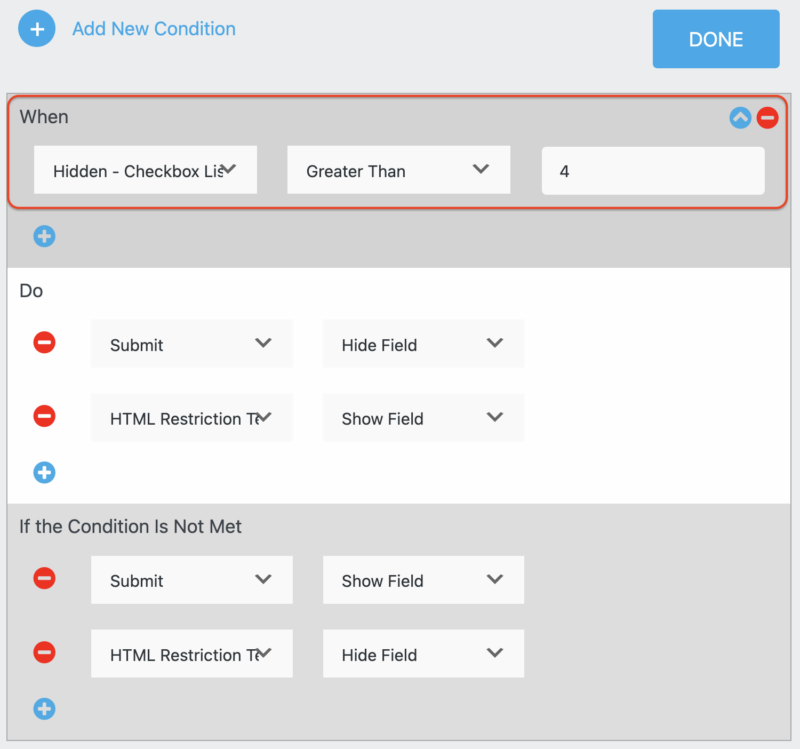This screenshot has height=749, width=800.
Task: Open the Show Field dropdown beside HTML Restriction
Action: (423, 417)
